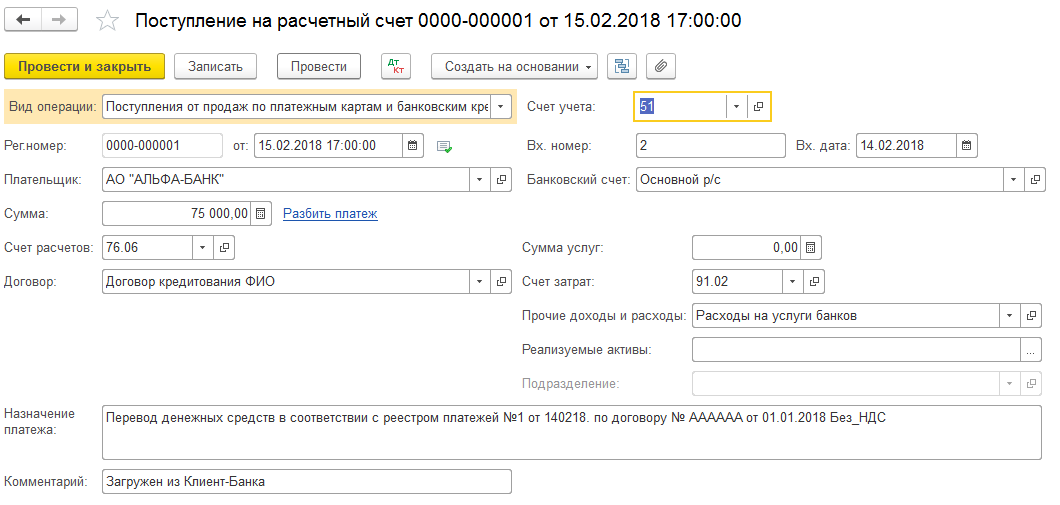Click Разбить платеж link
Image resolution: width=1060 pixels, height=505 pixels.
[330, 213]
